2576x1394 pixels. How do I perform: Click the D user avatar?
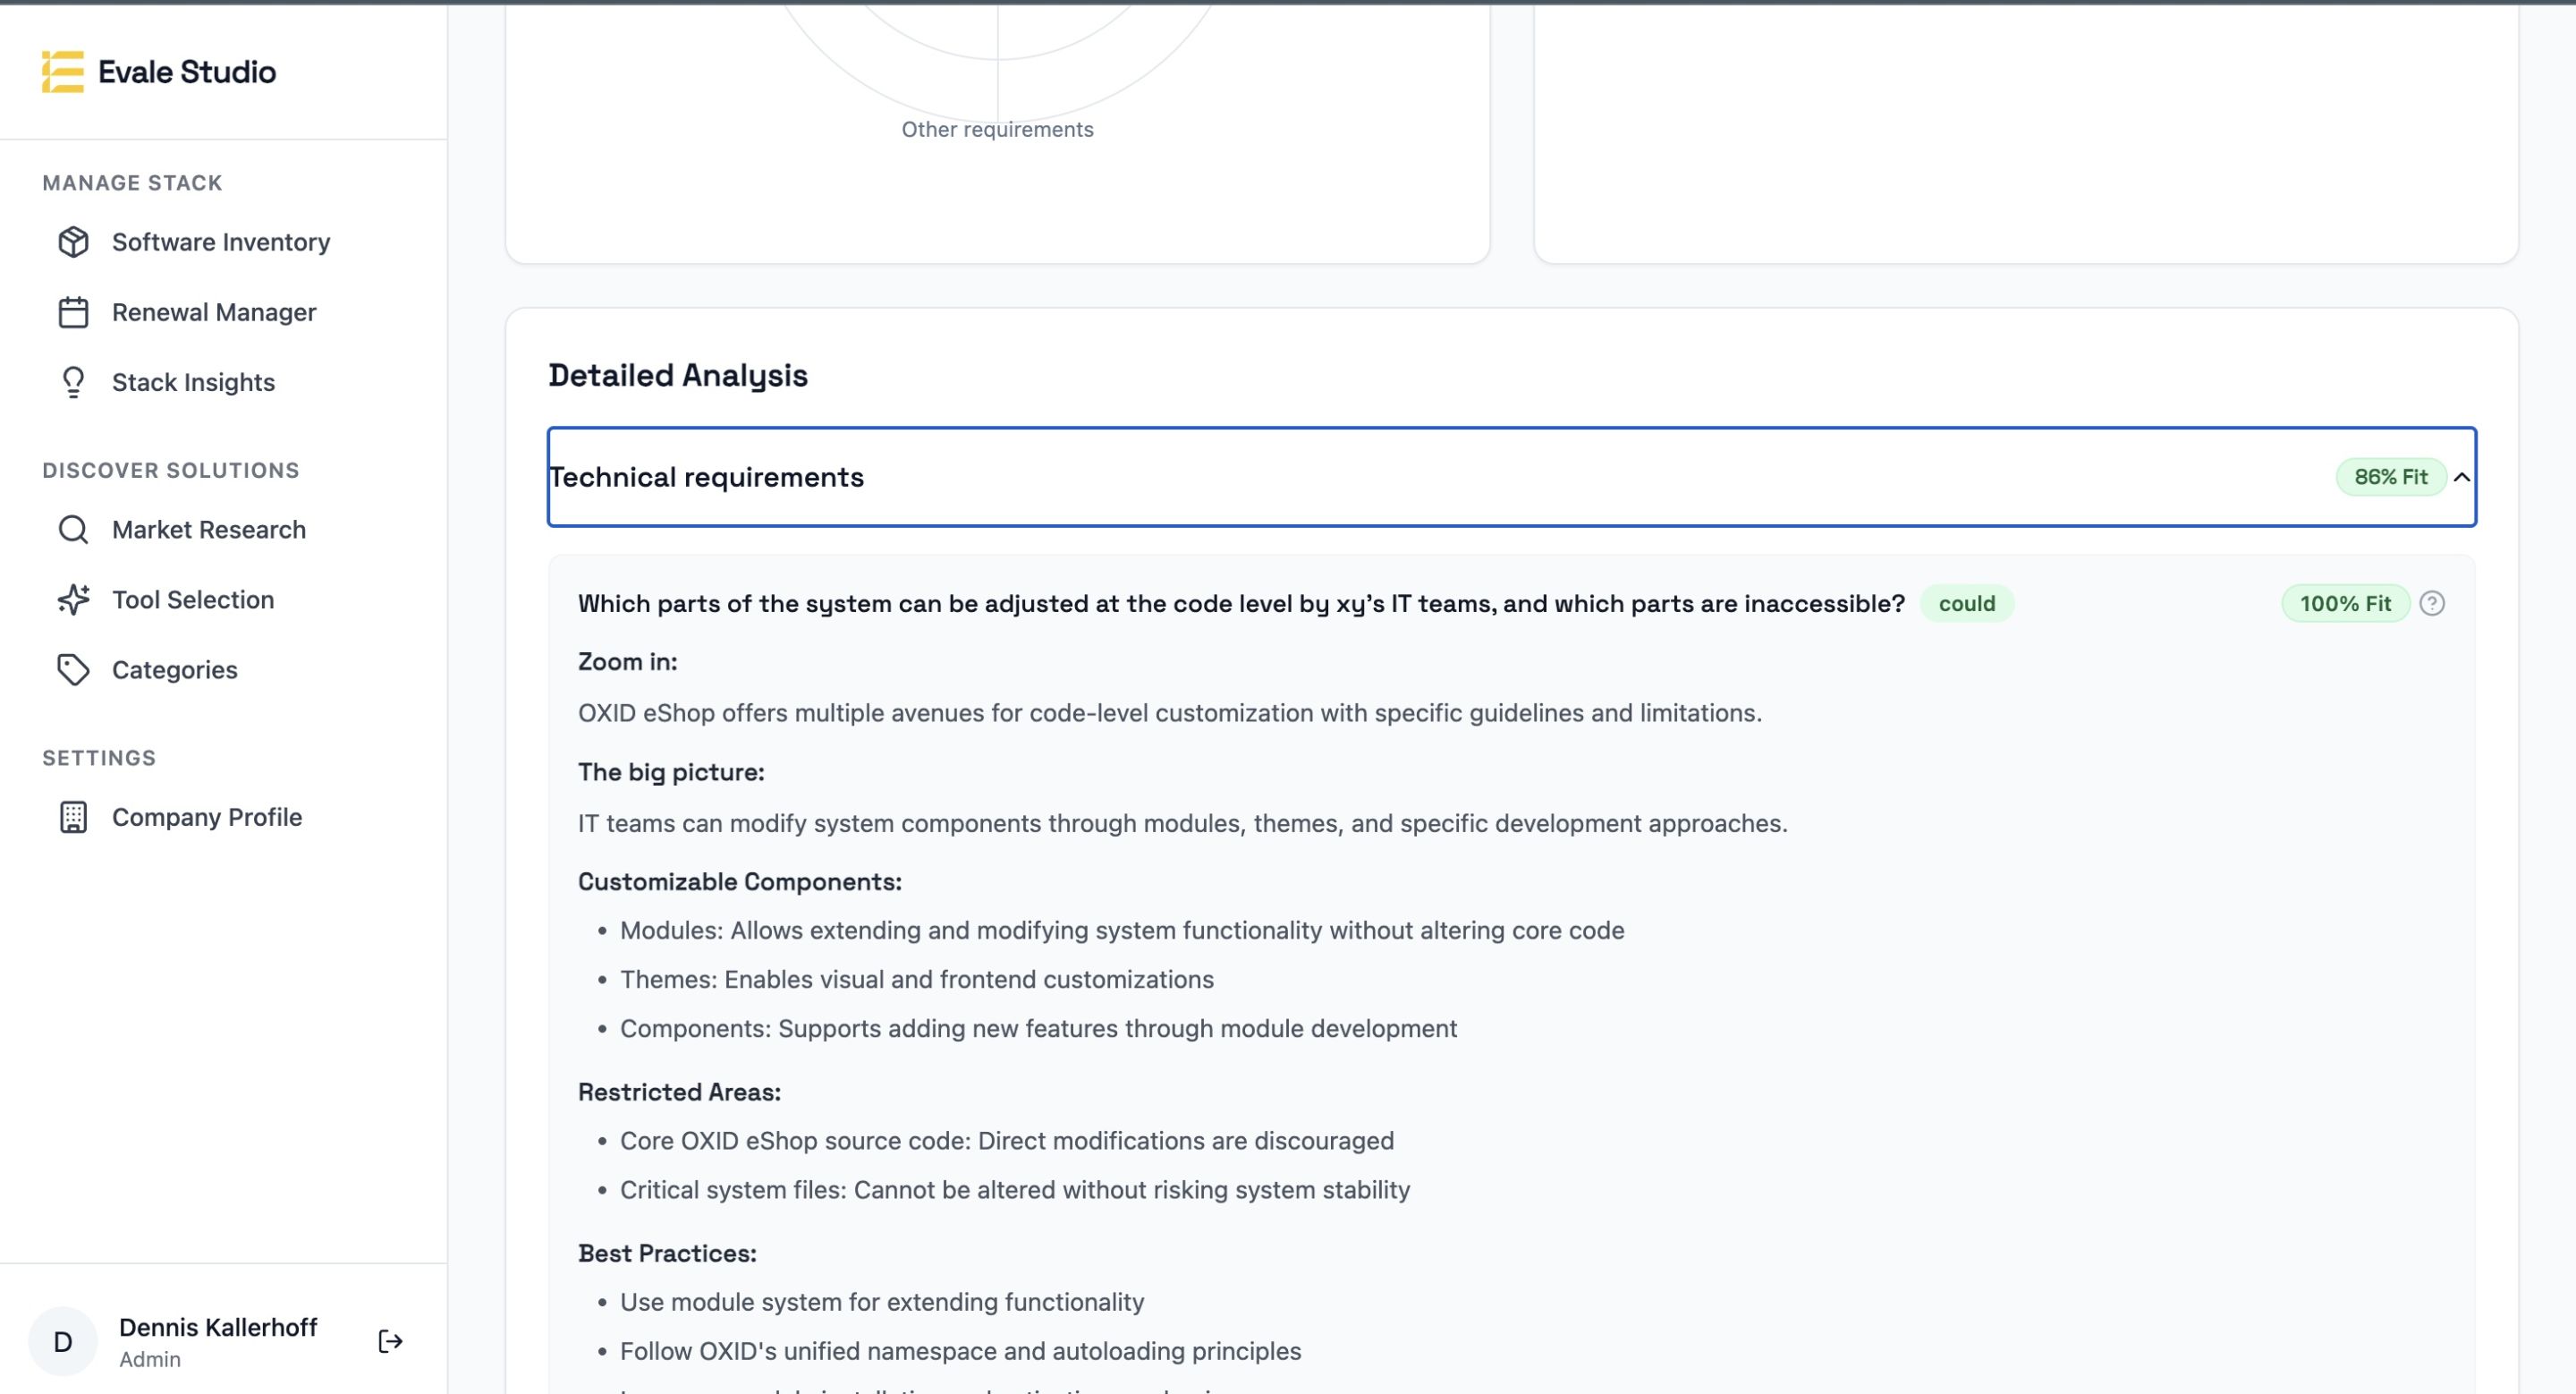point(62,1341)
